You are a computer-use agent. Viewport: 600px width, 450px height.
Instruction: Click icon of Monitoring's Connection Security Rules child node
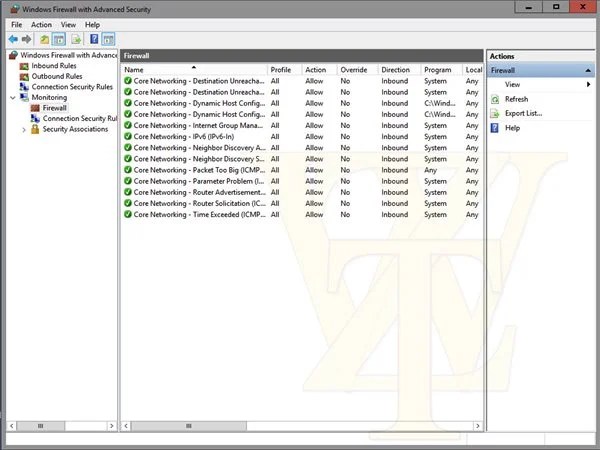click(35, 119)
